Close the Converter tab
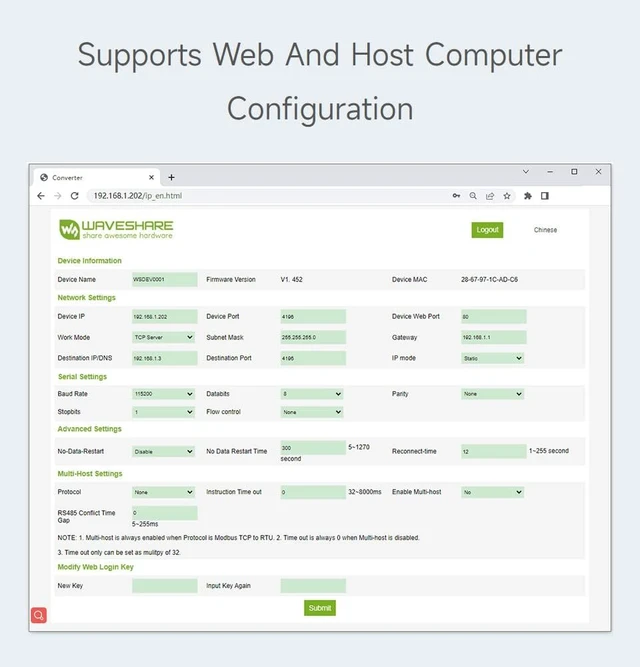This screenshot has height=667, width=640. point(151,177)
